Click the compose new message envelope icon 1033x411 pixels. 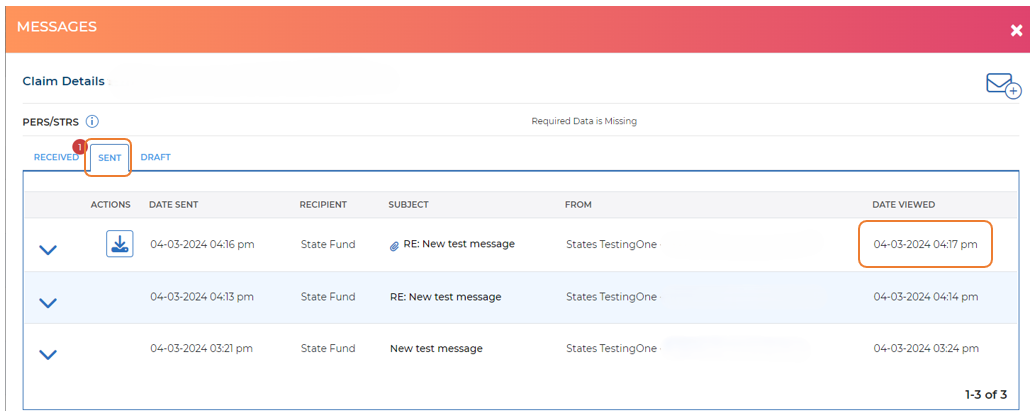point(1002,86)
